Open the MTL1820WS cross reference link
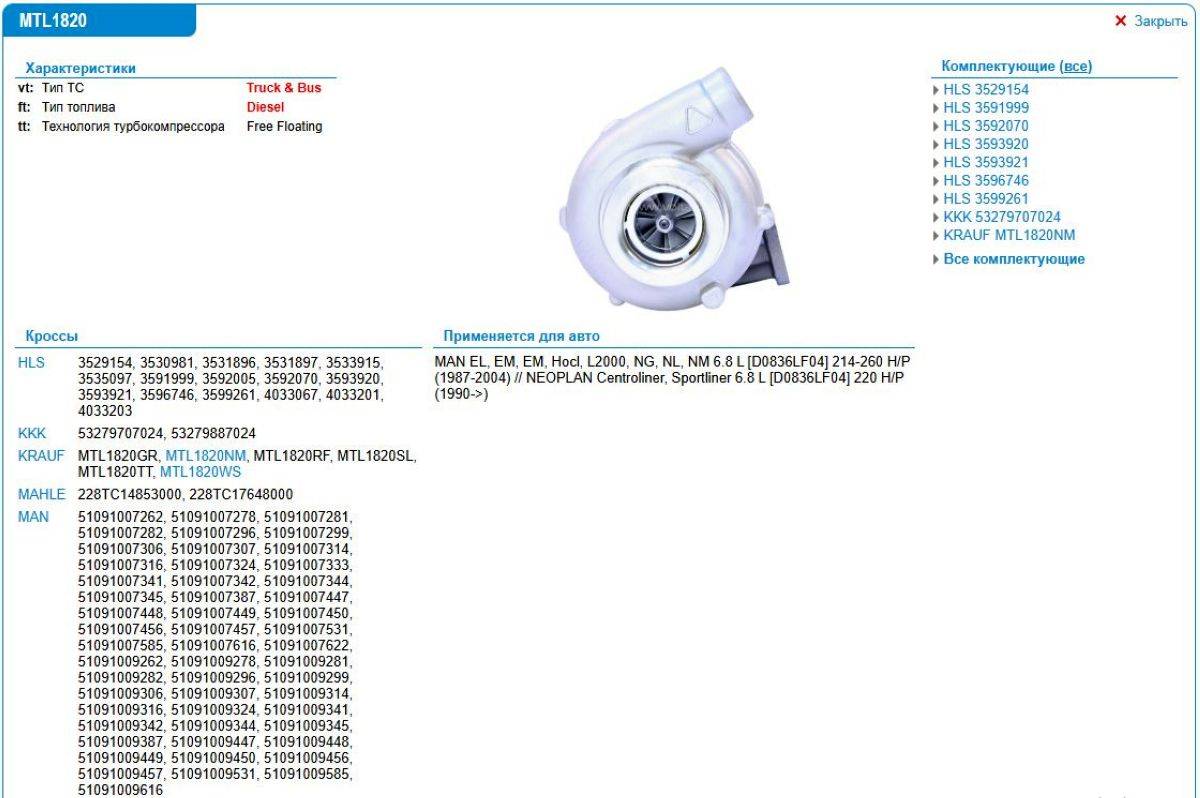Screen dimensions: 1200x798 click(x=200, y=471)
